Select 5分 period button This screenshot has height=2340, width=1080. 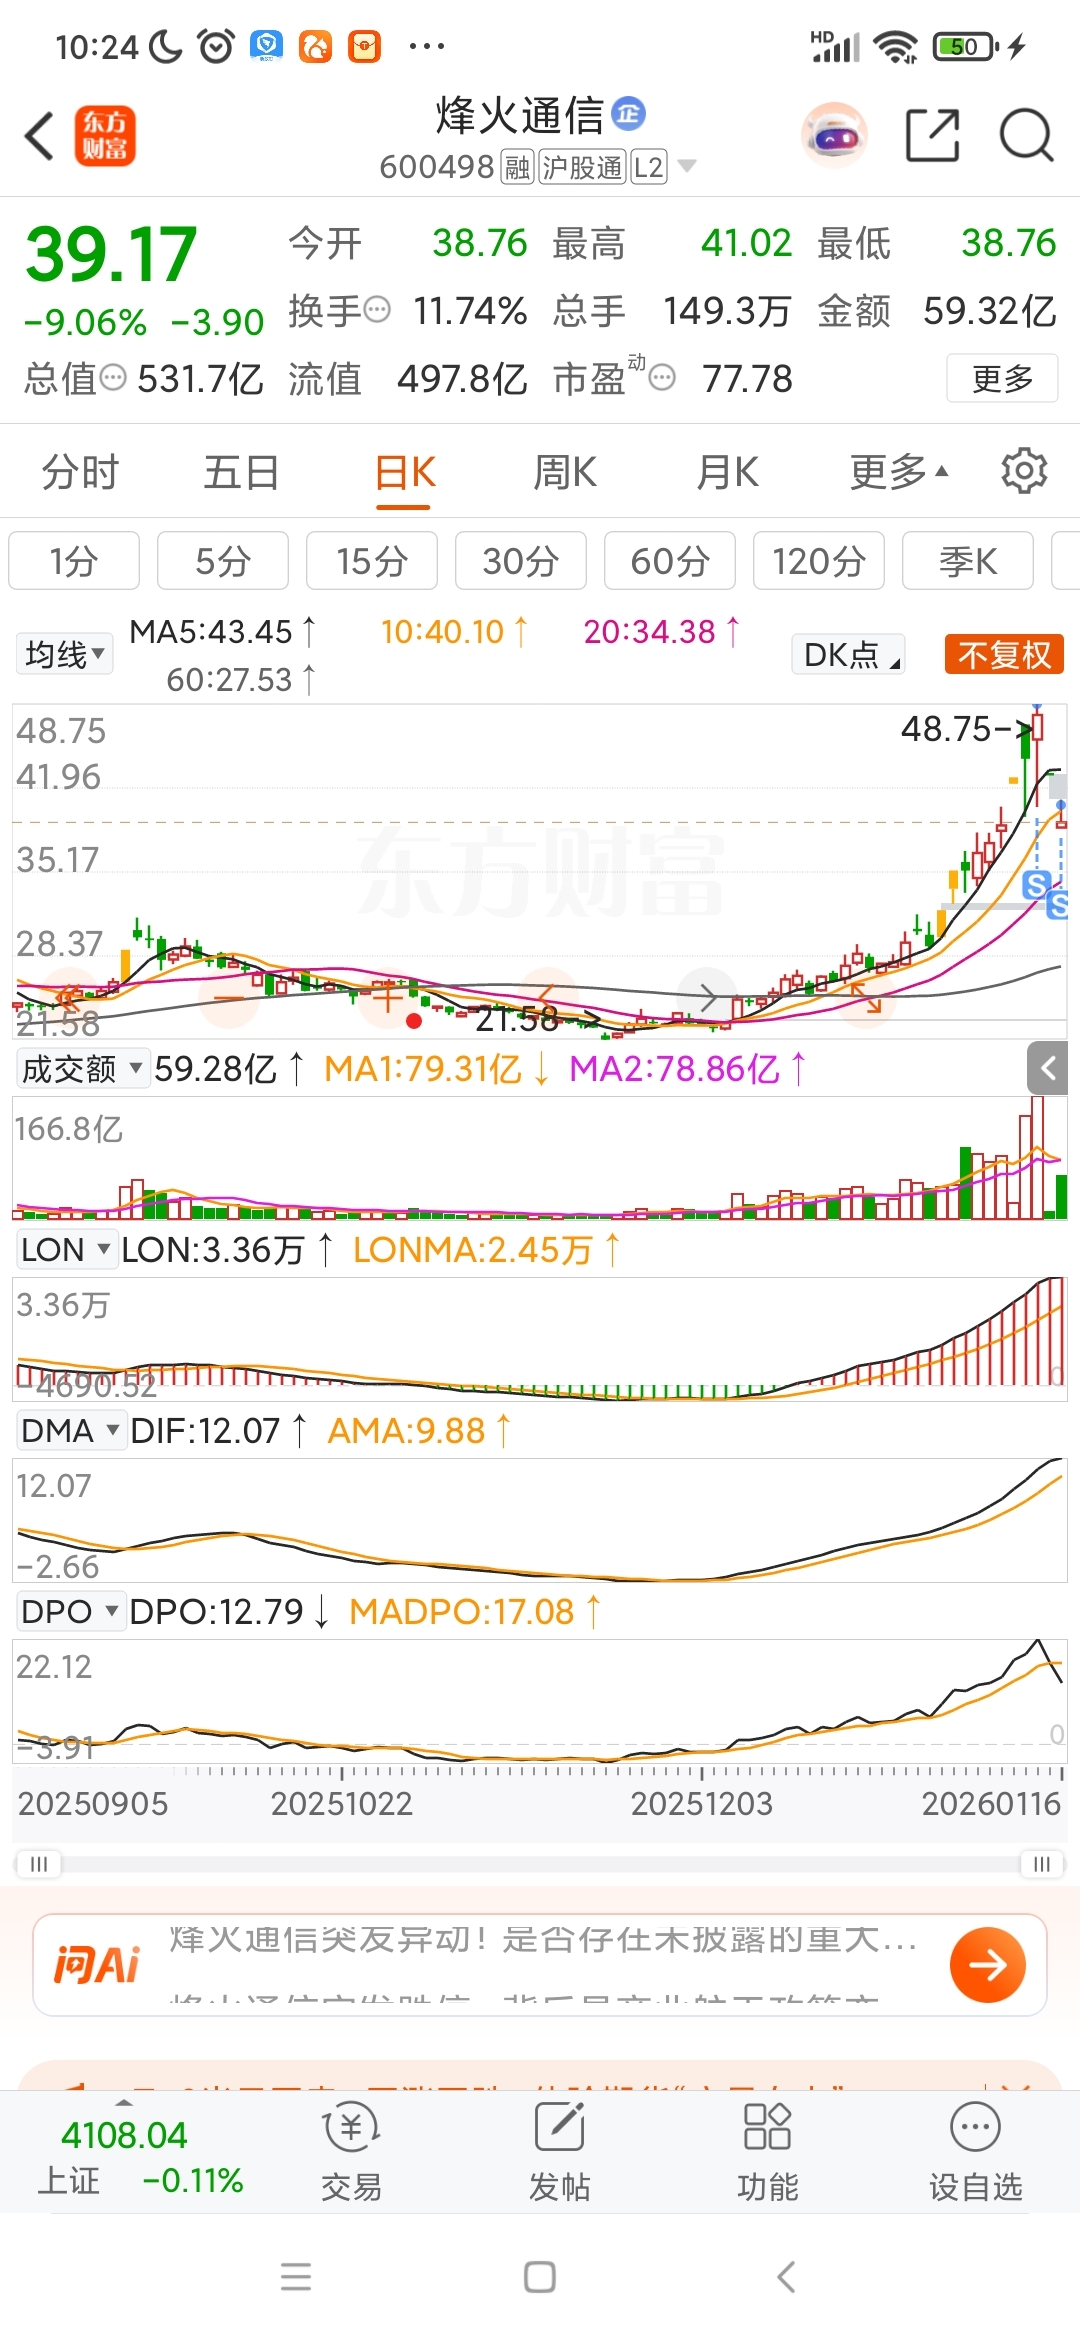click(x=223, y=561)
